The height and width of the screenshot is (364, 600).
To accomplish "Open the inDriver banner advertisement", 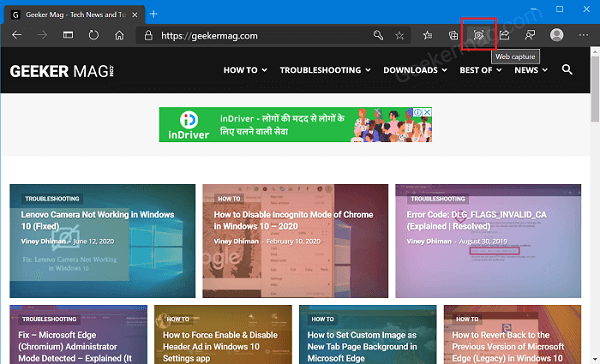I will (295, 124).
